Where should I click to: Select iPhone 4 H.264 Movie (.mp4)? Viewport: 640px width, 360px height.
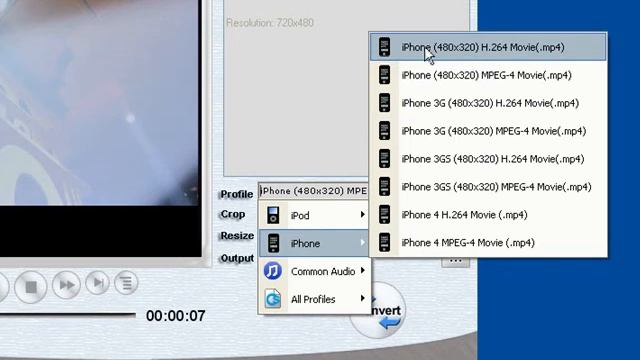tap(488, 215)
